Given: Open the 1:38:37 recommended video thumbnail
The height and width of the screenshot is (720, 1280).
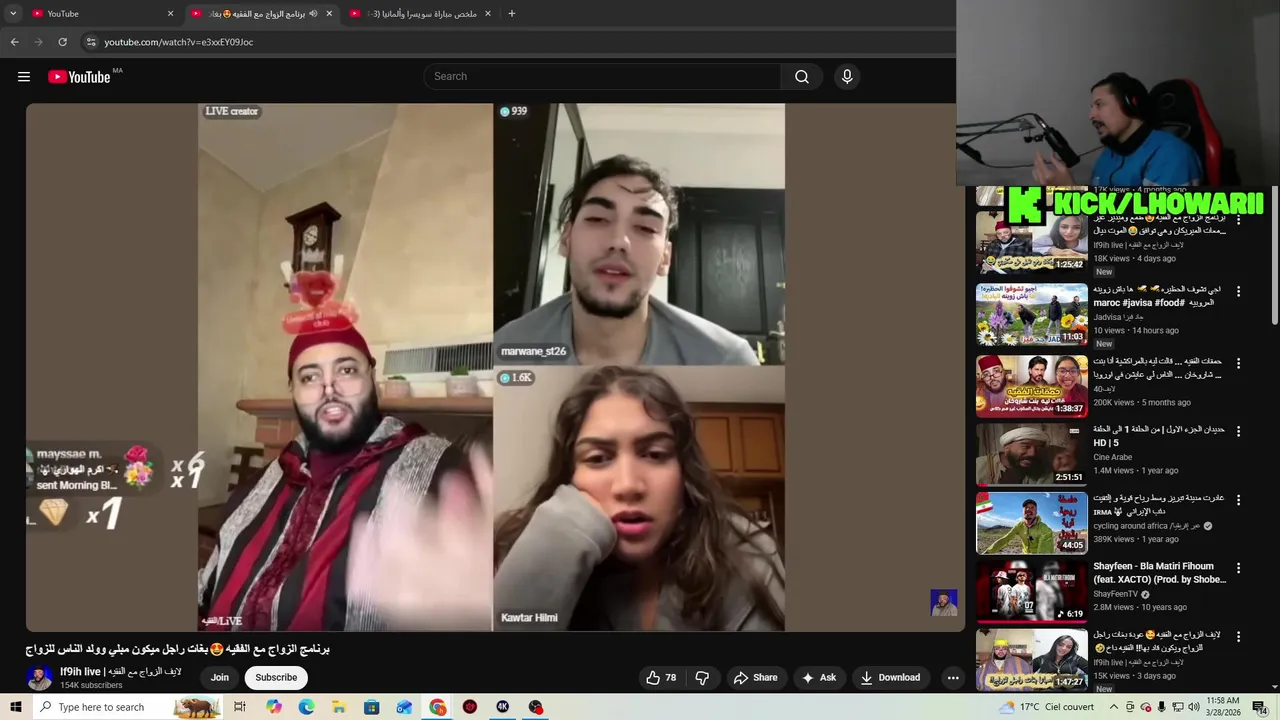Looking at the screenshot, I should click(x=1031, y=385).
